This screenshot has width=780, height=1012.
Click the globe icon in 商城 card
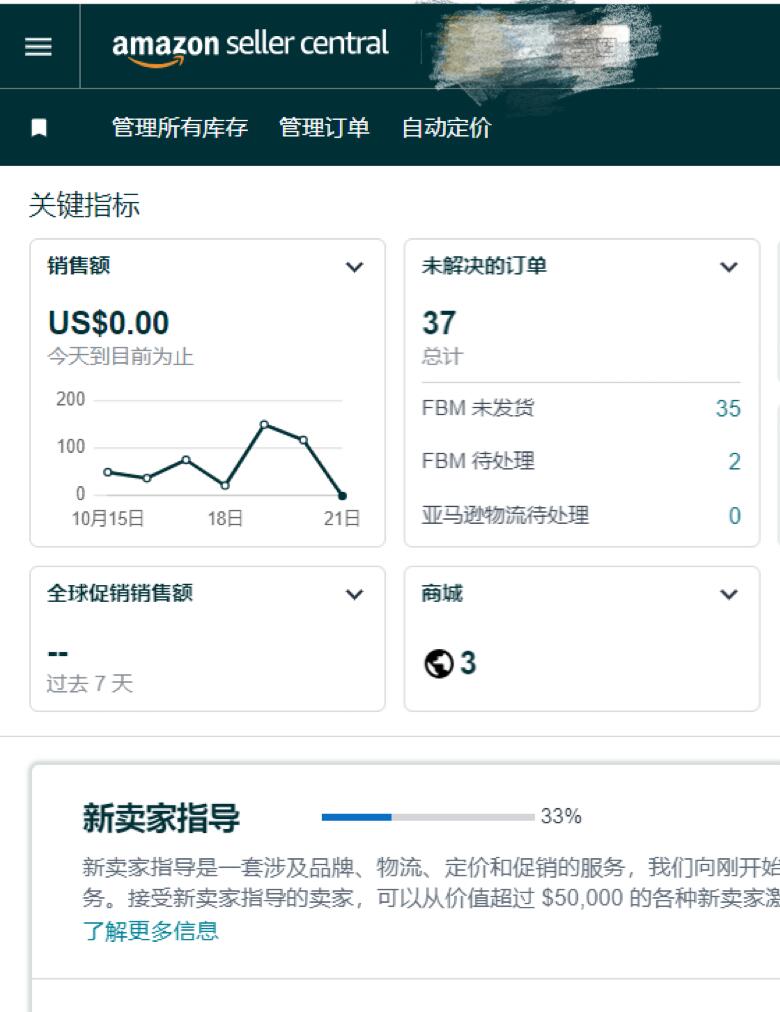tap(439, 663)
